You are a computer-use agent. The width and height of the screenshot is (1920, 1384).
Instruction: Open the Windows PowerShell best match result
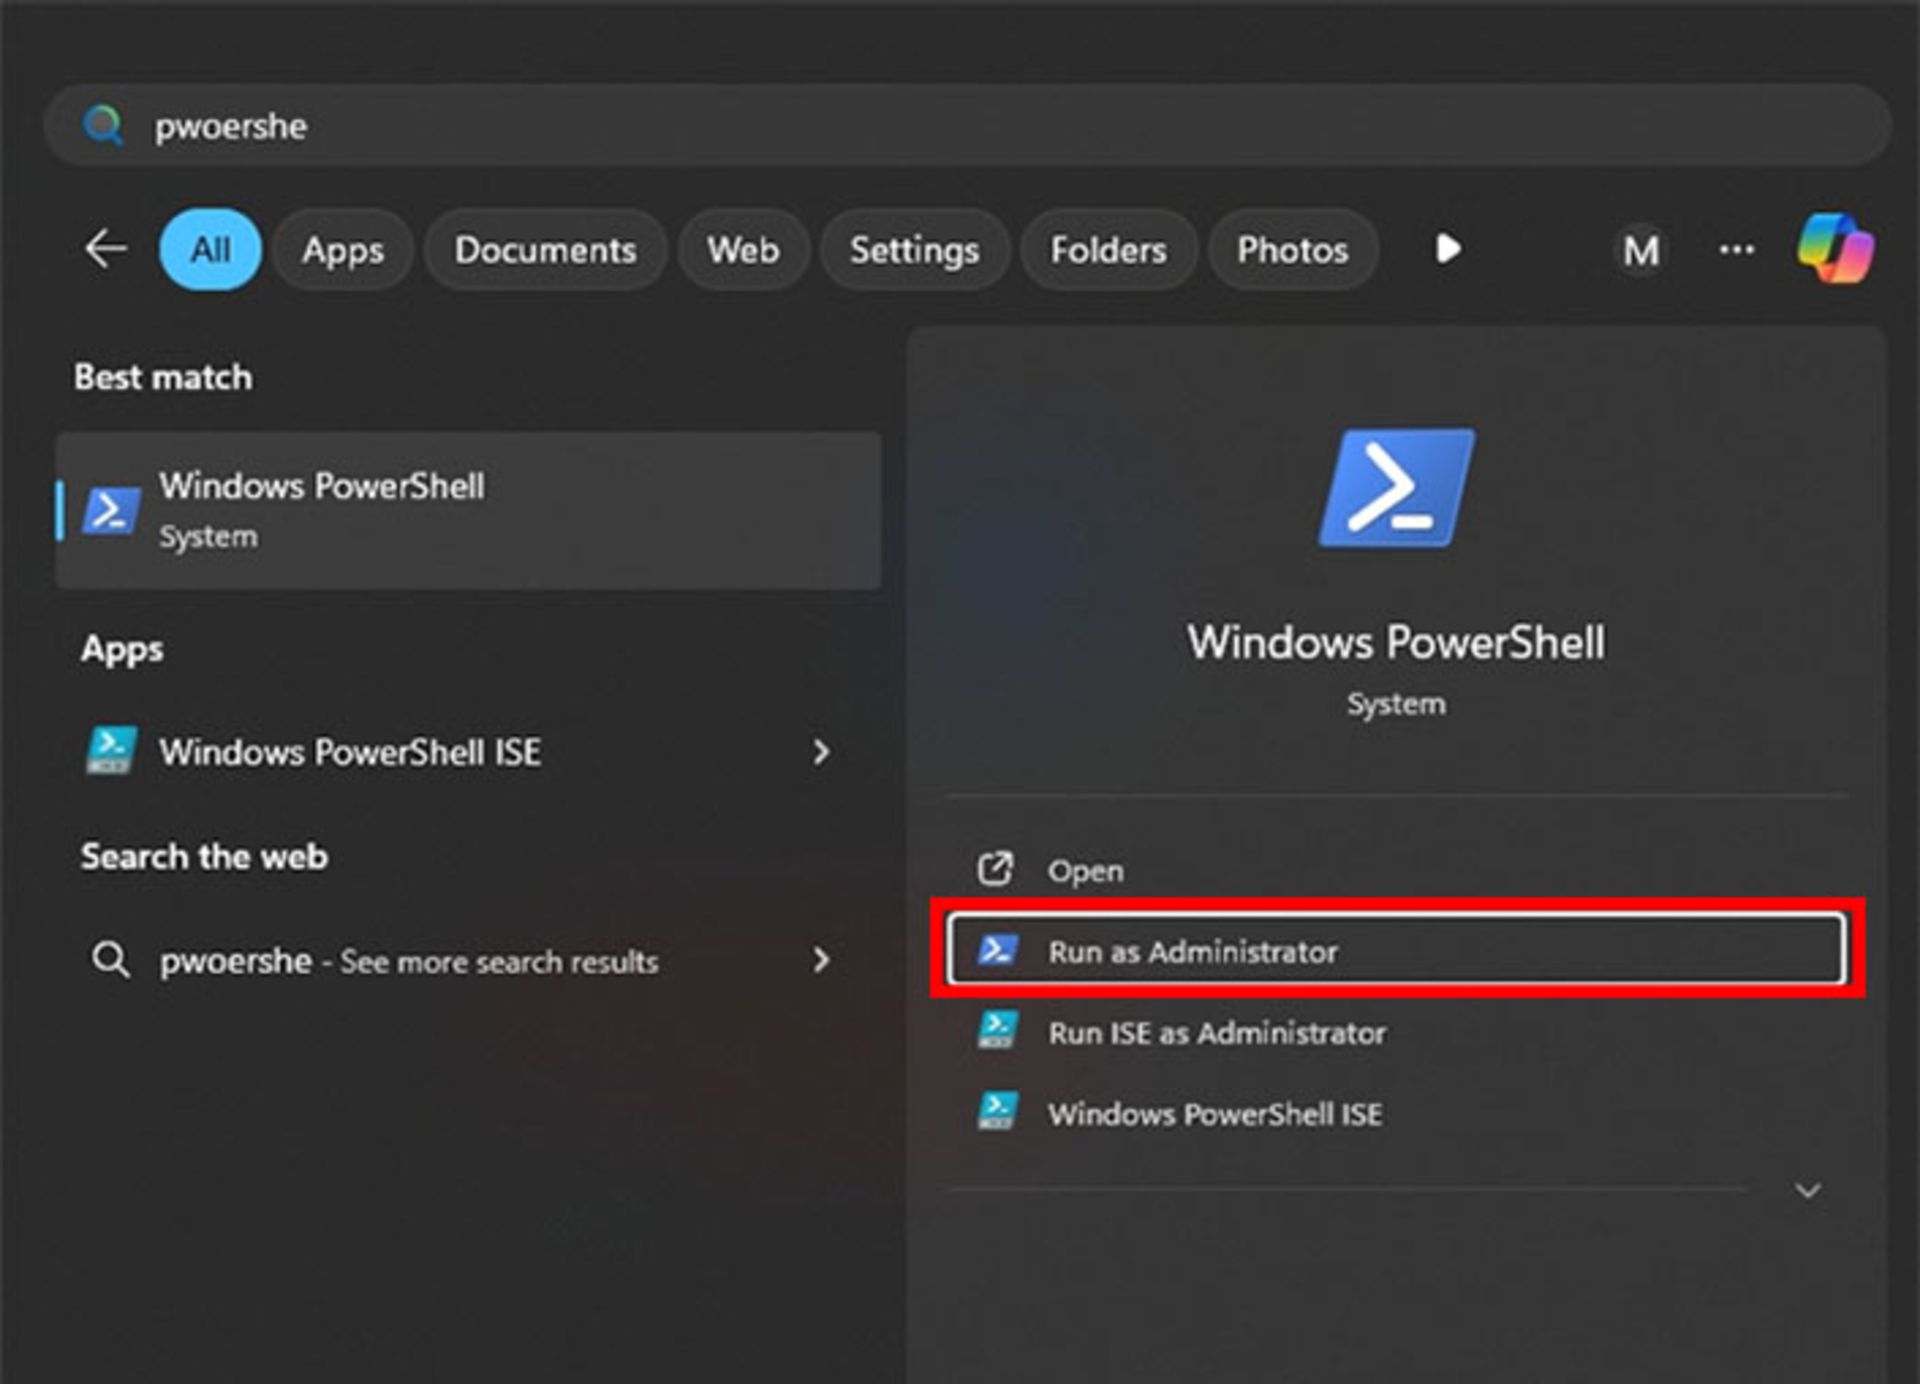tap(468, 511)
